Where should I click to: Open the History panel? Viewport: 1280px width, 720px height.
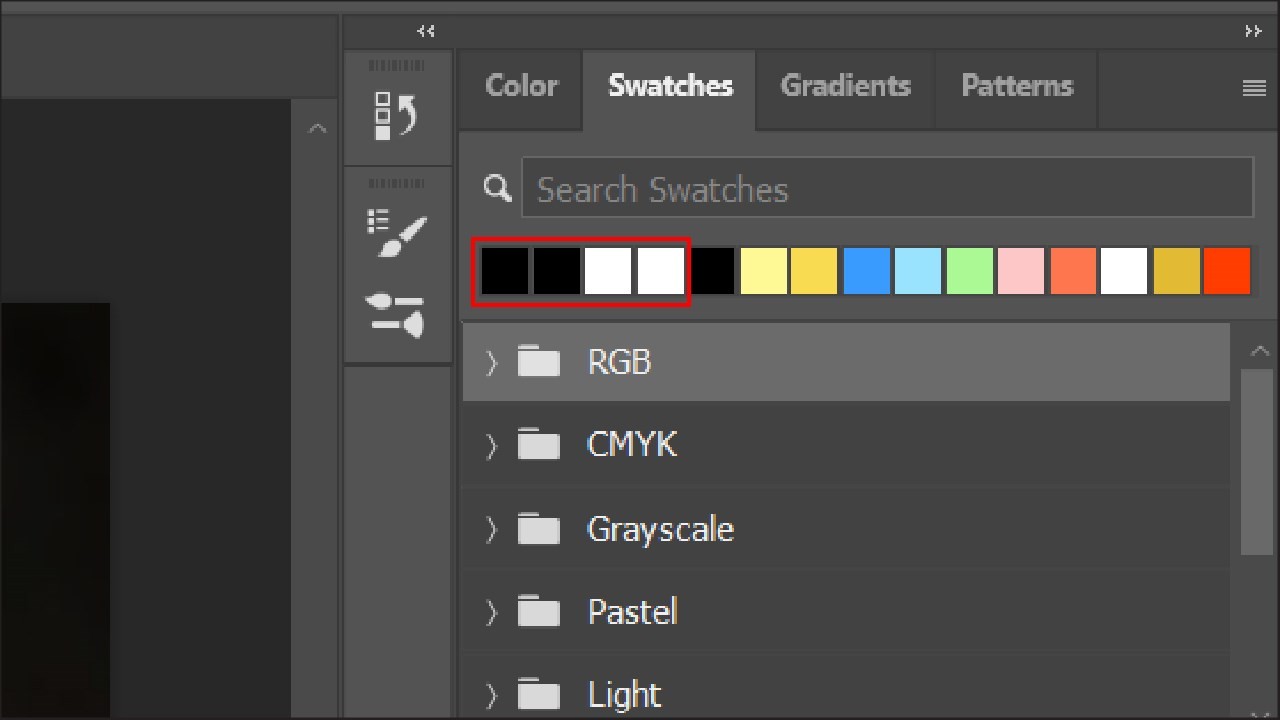pyautogui.click(x=398, y=107)
